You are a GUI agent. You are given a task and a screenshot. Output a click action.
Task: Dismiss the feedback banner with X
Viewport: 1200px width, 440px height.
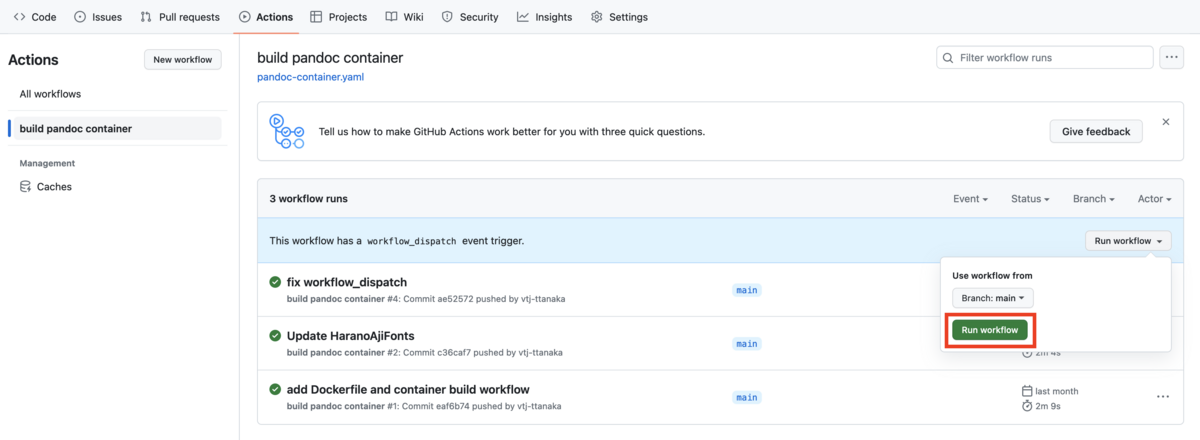[x=1166, y=122]
